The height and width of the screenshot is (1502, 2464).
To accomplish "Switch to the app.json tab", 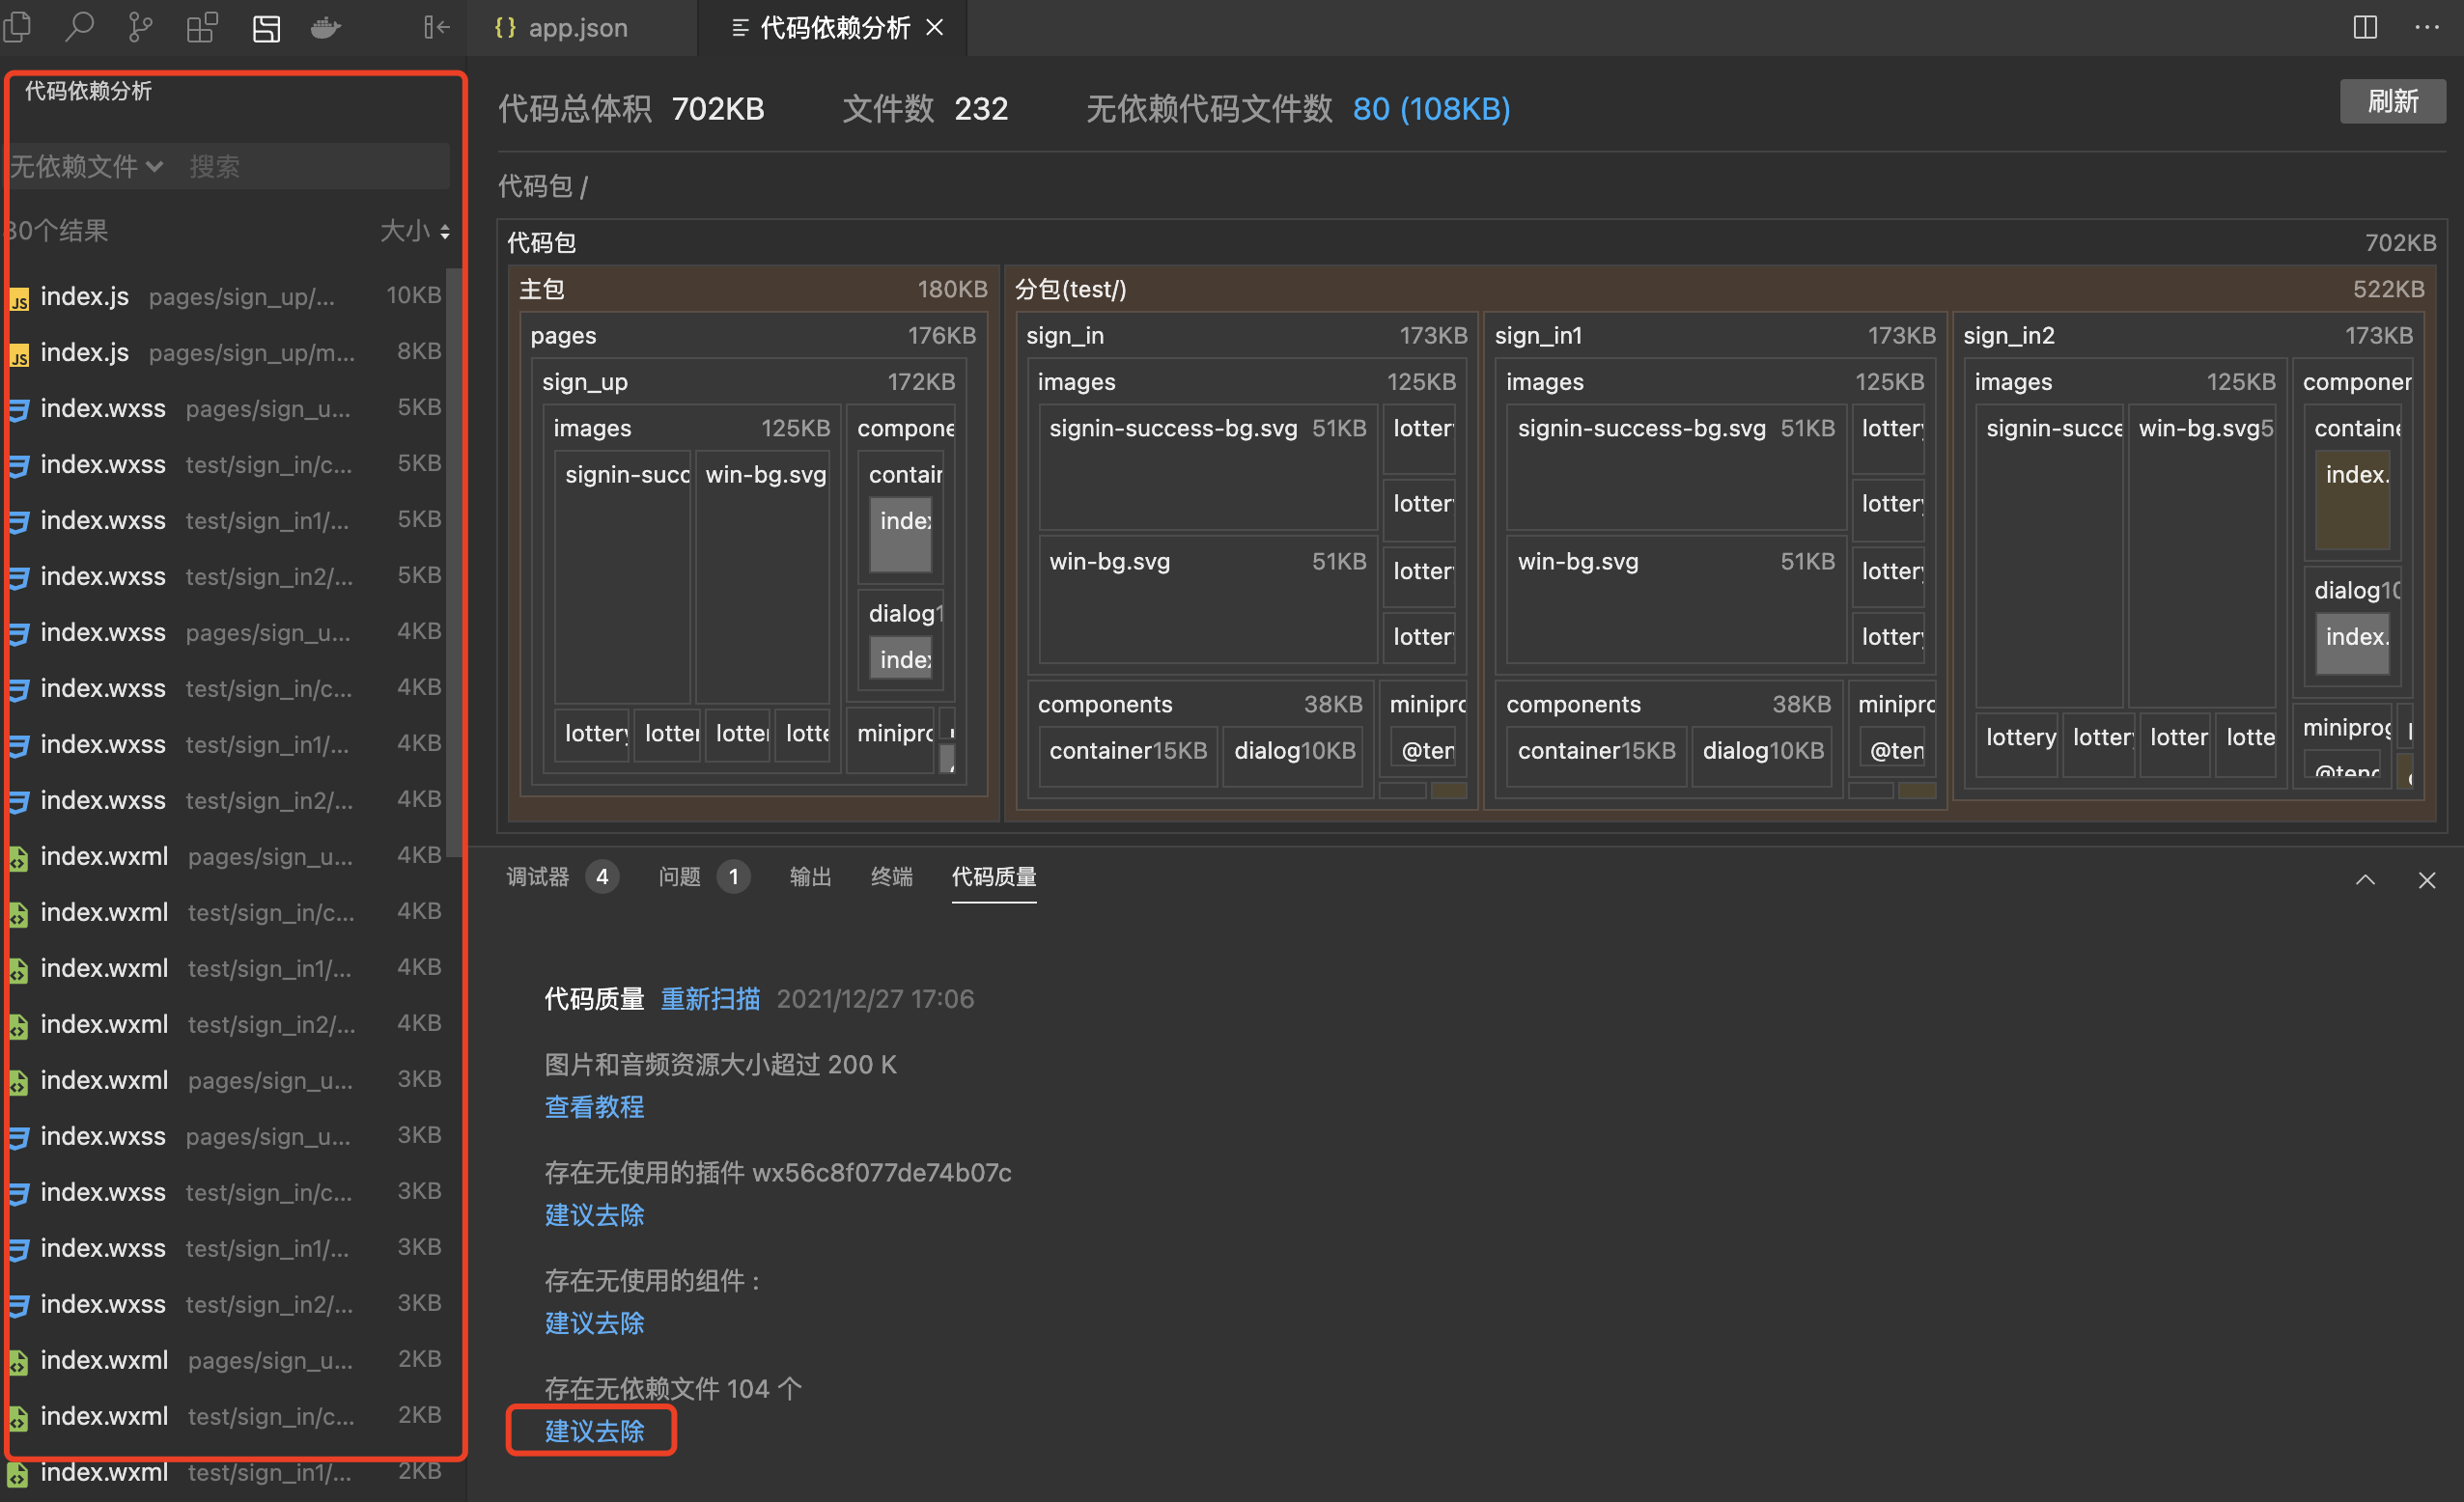I will (563, 27).
